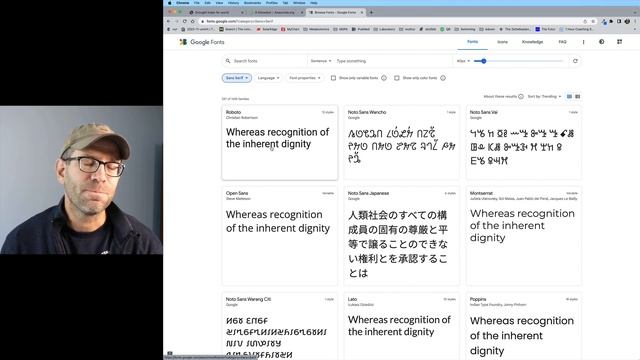Open the Chrome File menu
This screenshot has height=360, width=640.
(197, 3)
